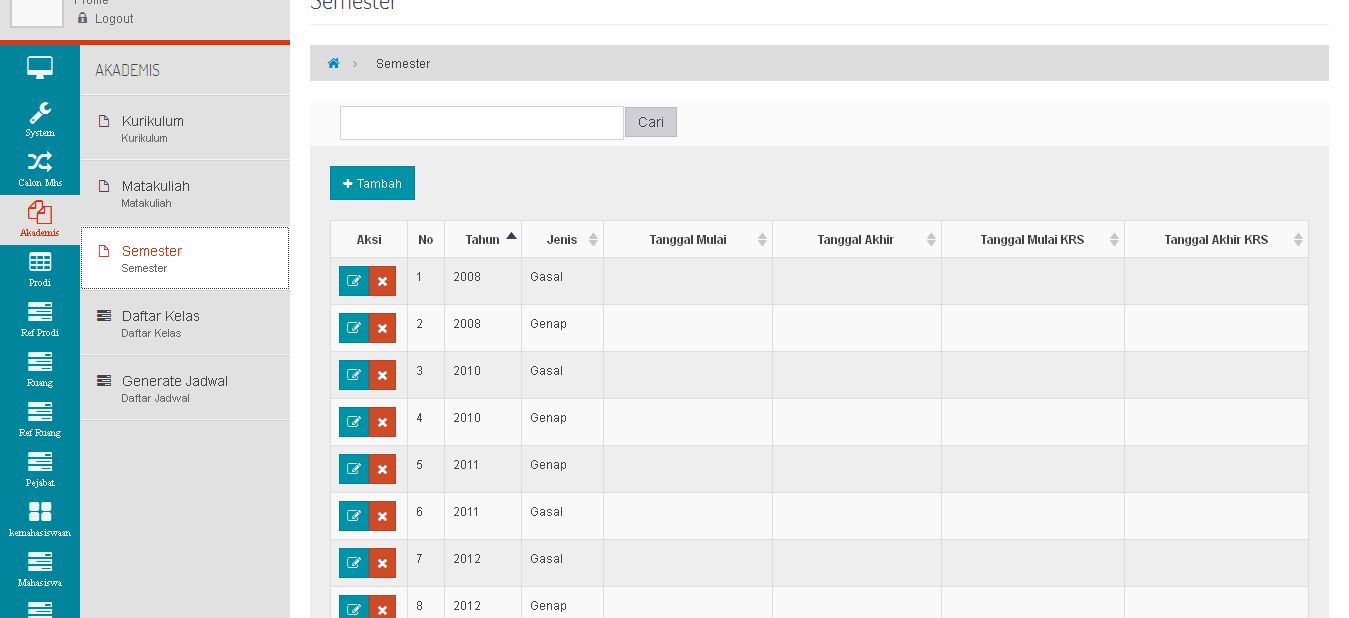Screen dimensions: 1349x618
Task: Sort table by Jenis column
Action: (562, 240)
